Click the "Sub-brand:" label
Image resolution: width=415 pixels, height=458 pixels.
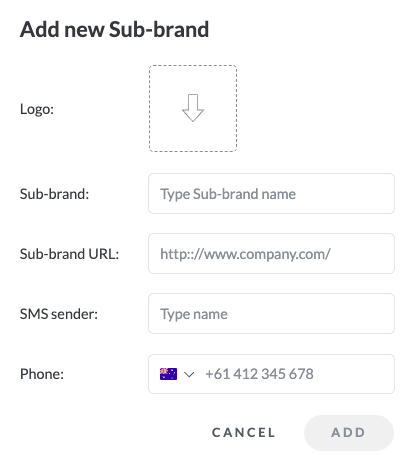(x=55, y=194)
